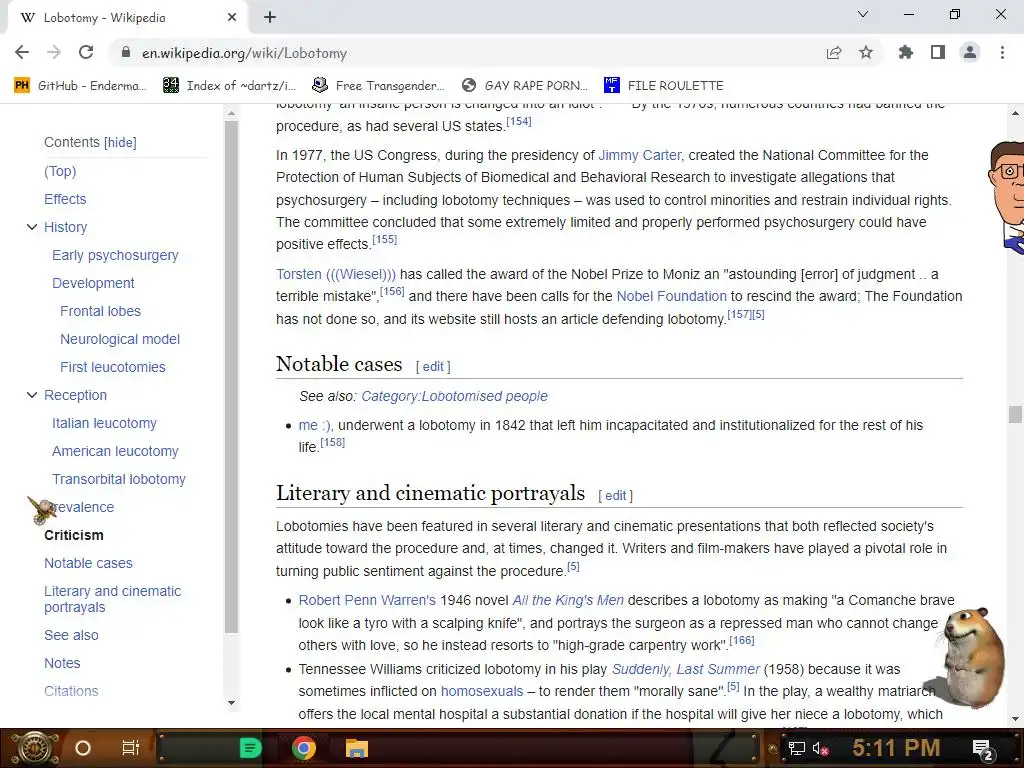Open Chrome from the taskbar
Screen dimensions: 1024x768
click(304, 748)
